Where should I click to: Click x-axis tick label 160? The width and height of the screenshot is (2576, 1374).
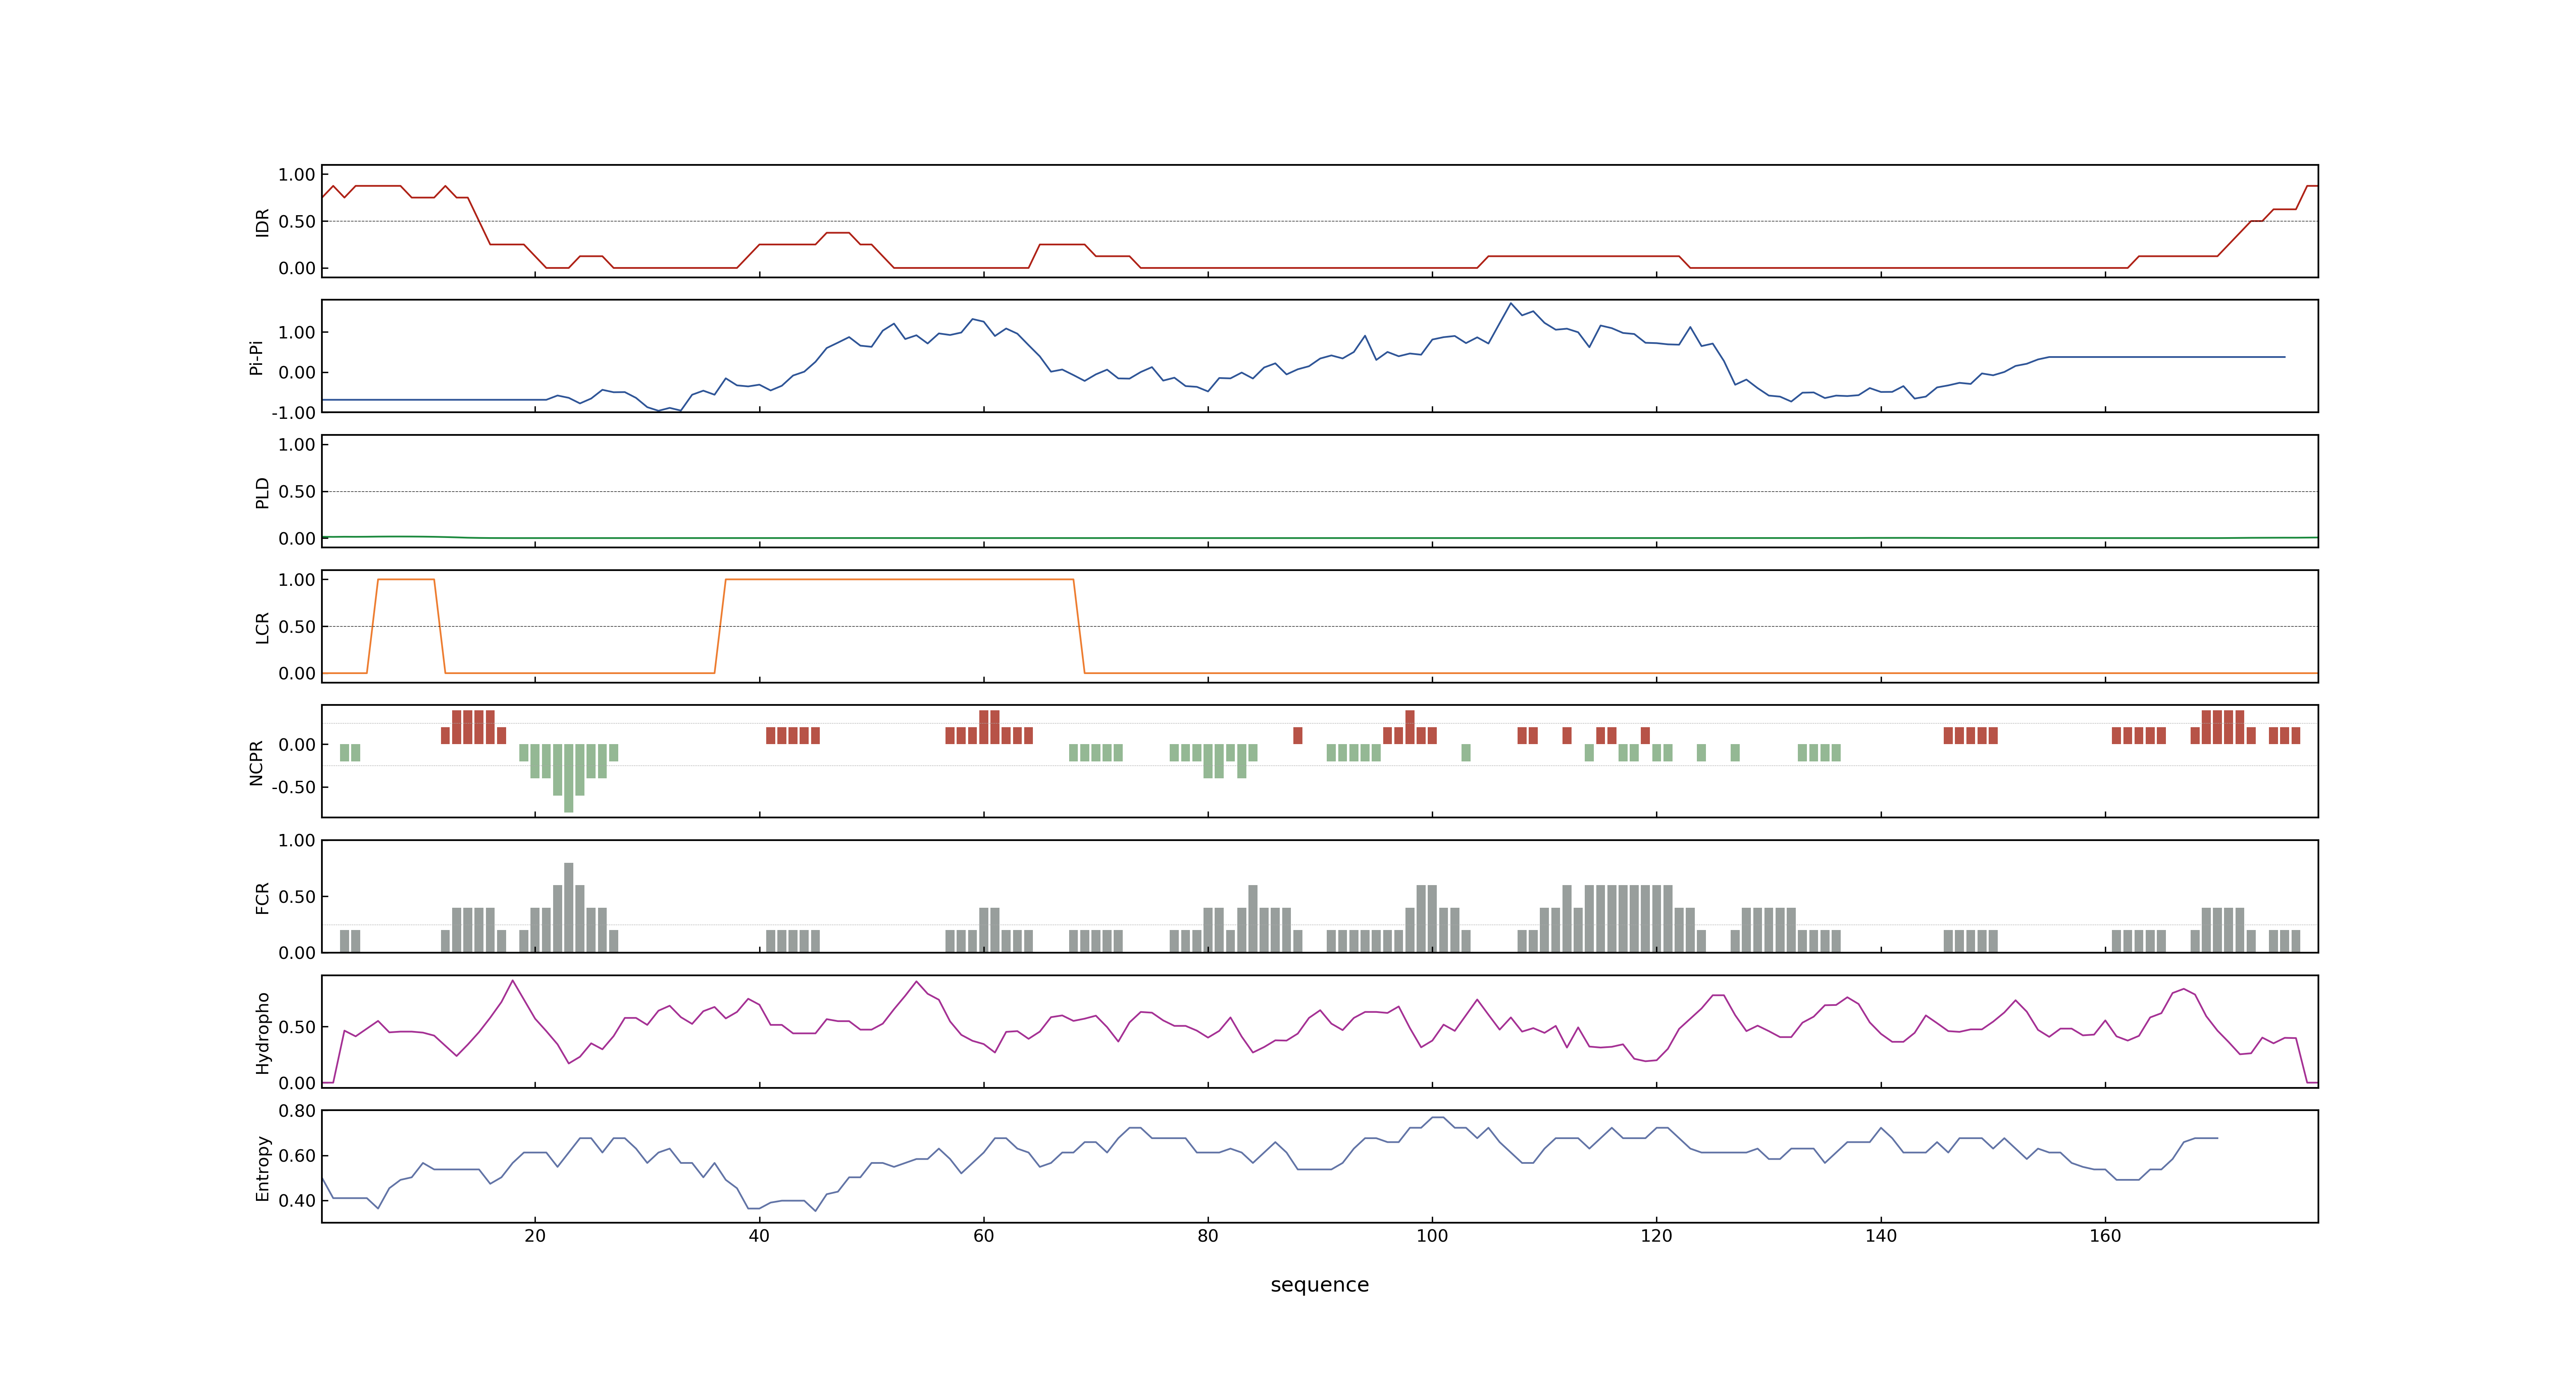[x=2105, y=1236]
